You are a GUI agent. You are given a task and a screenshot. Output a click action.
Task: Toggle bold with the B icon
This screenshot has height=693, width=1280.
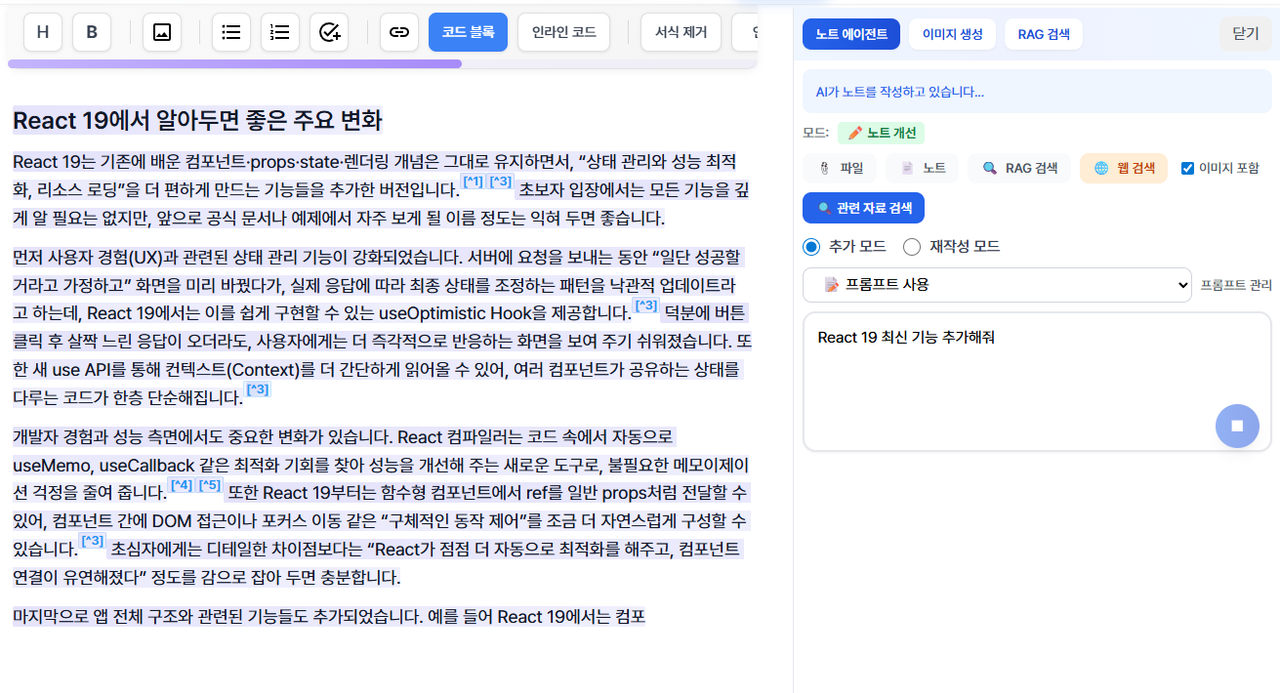tap(91, 31)
